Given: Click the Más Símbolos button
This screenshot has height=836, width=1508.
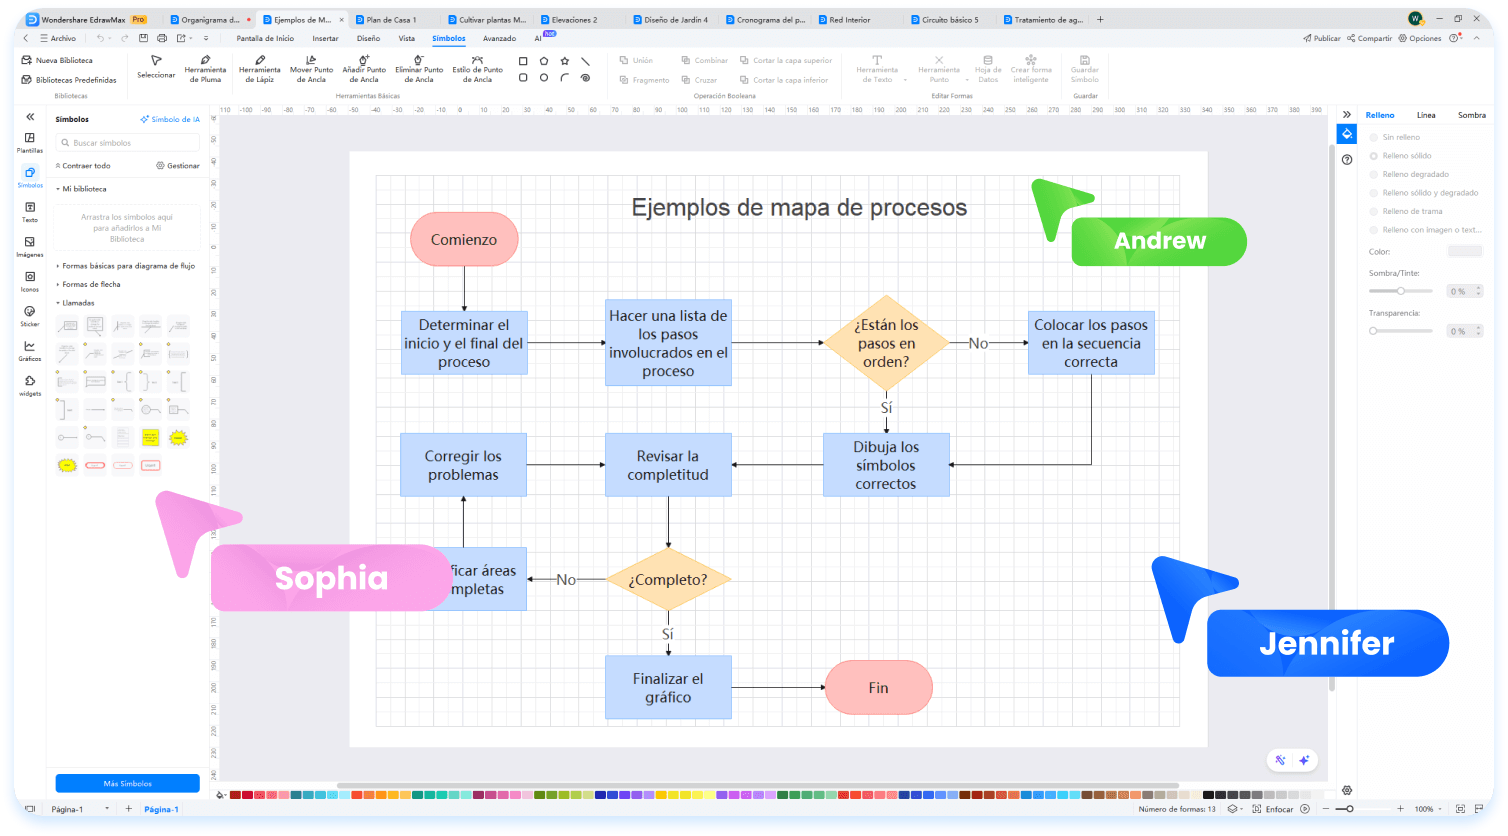Looking at the screenshot, I should pos(127,783).
